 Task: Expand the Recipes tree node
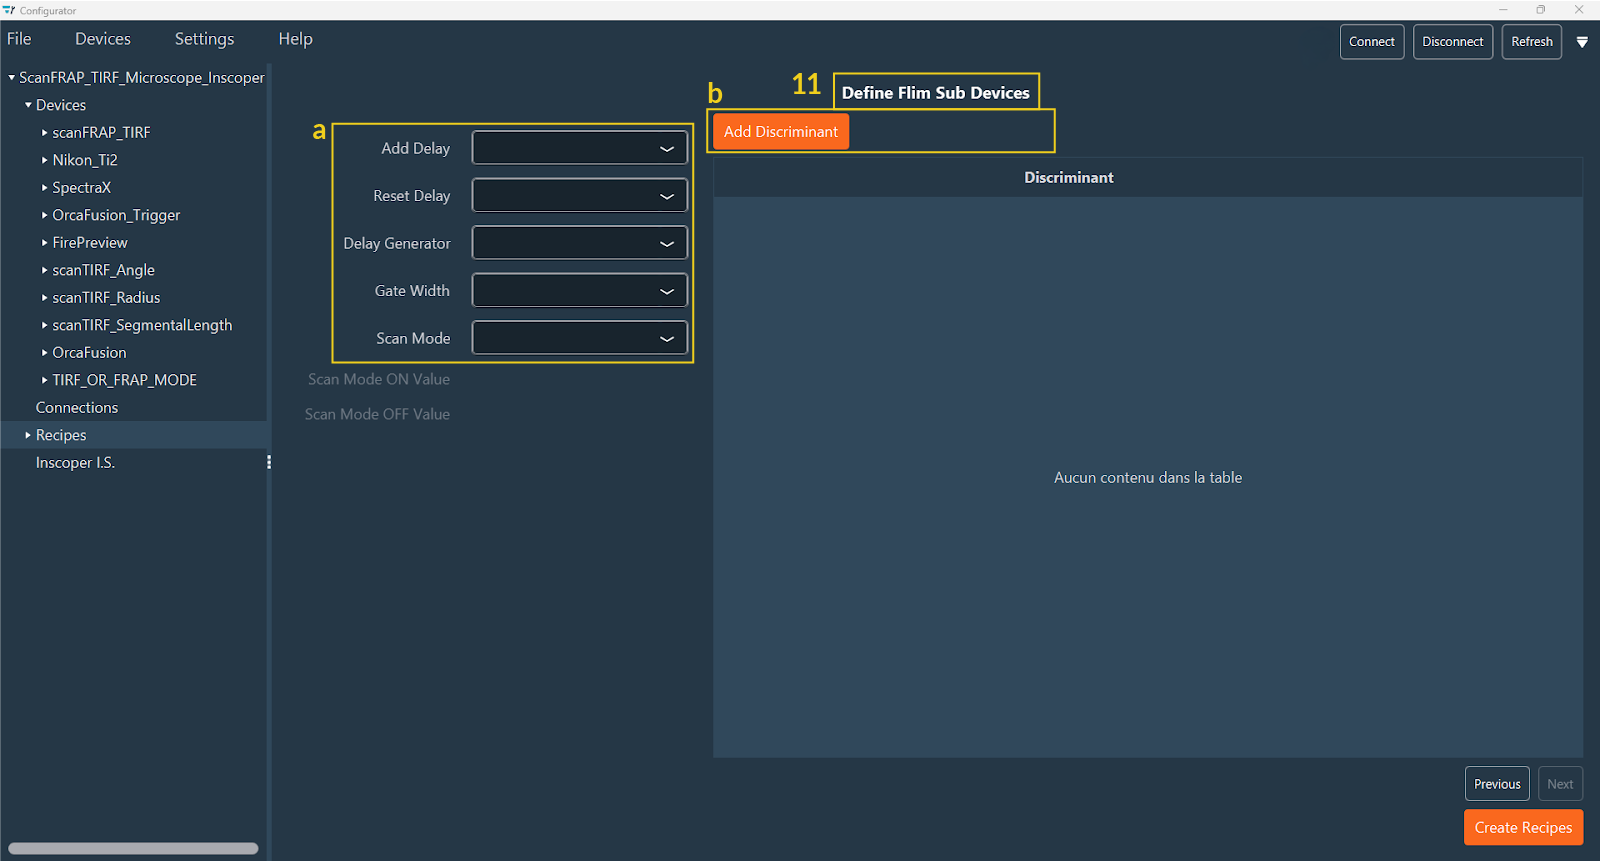click(28, 435)
